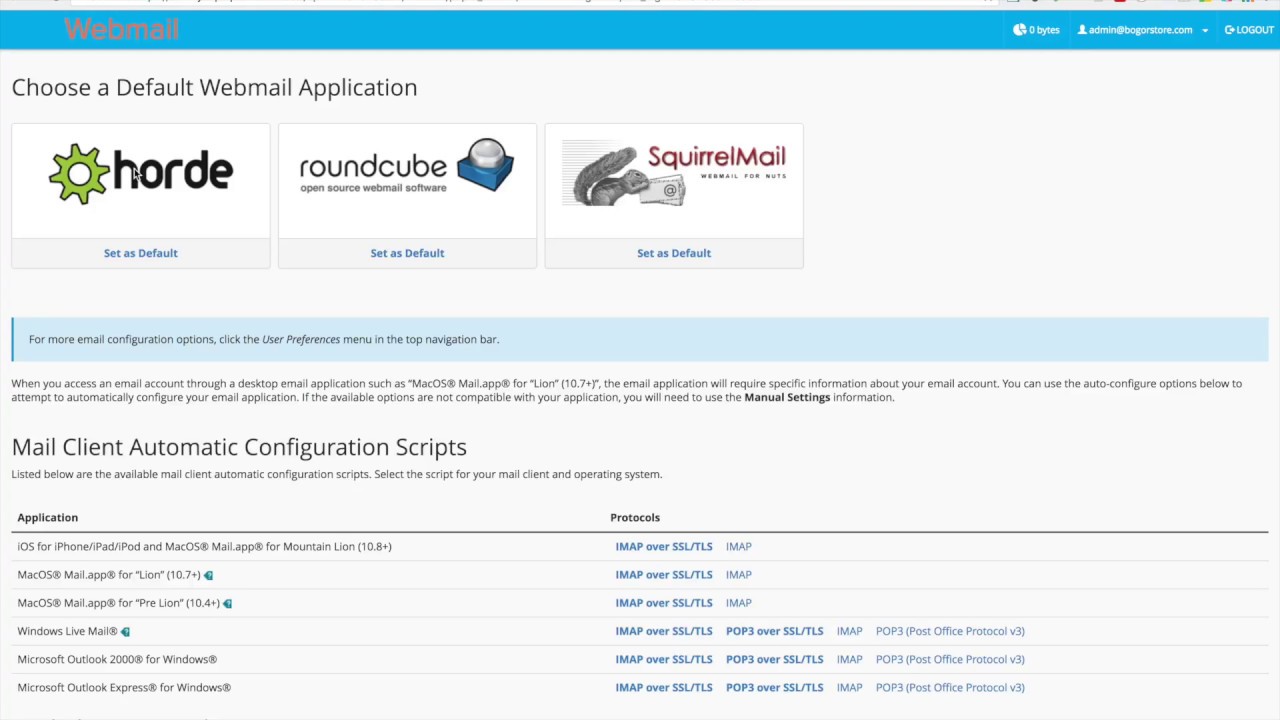Open plain IMAP script for Outlook Express
Viewport: 1280px width, 720px height.
pyautogui.click(x=850, y=687)
